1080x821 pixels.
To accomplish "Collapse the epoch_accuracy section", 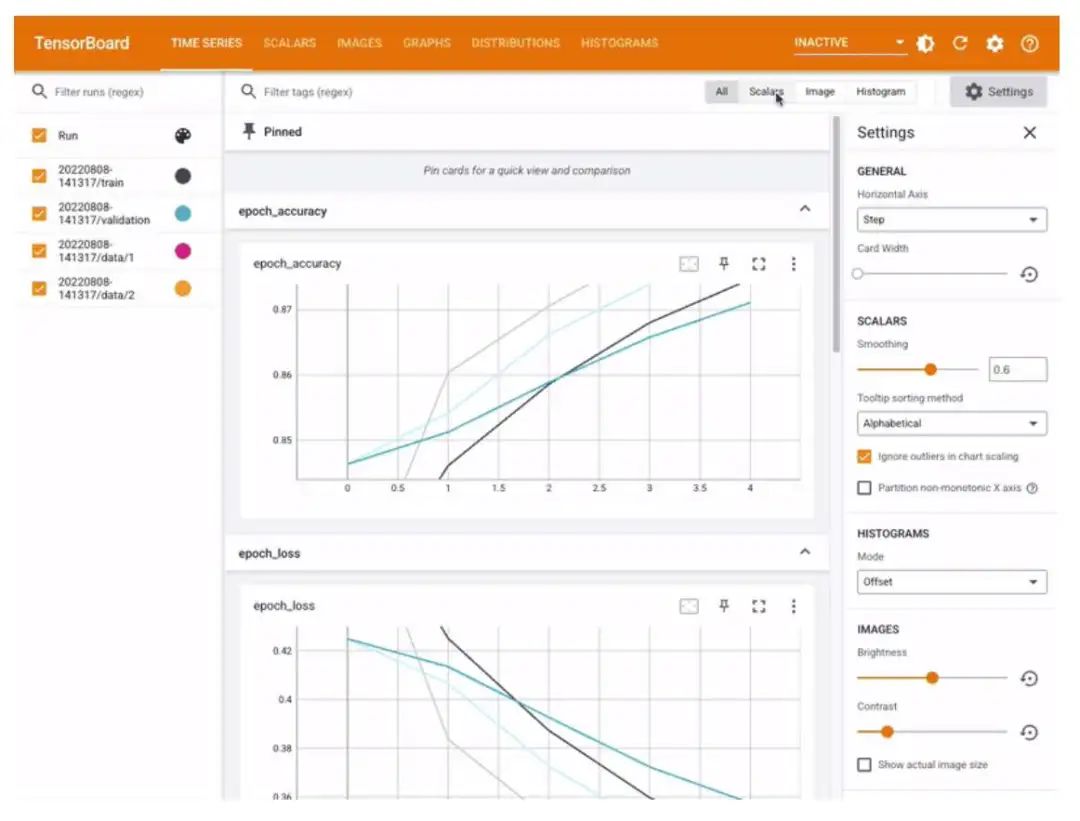I will [805, 211].
